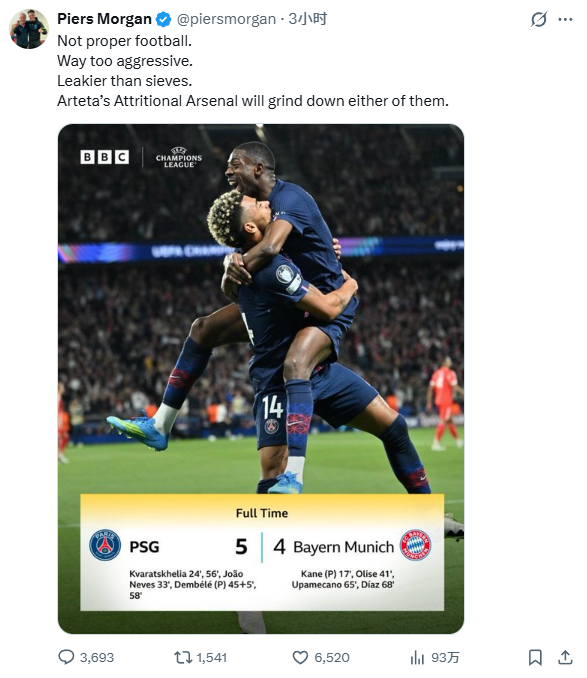
Task: Click the 3,693 replies count
Action: click(97, 658)
